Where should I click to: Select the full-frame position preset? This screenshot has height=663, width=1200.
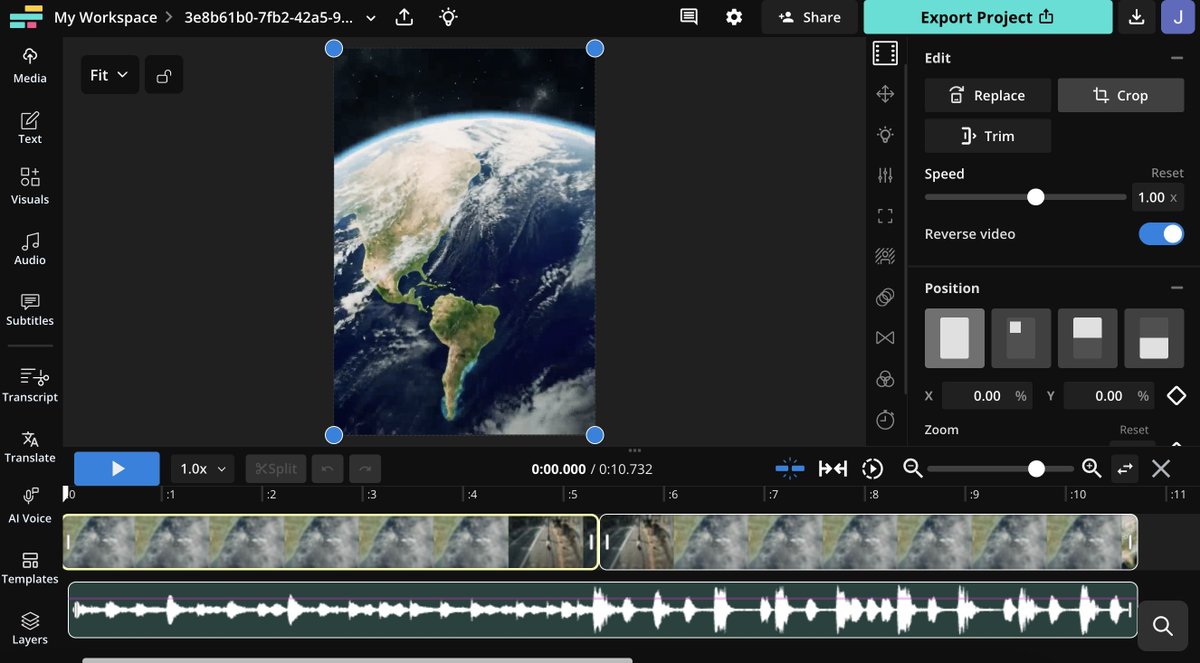pyautogui.click(x=955, y=338)
